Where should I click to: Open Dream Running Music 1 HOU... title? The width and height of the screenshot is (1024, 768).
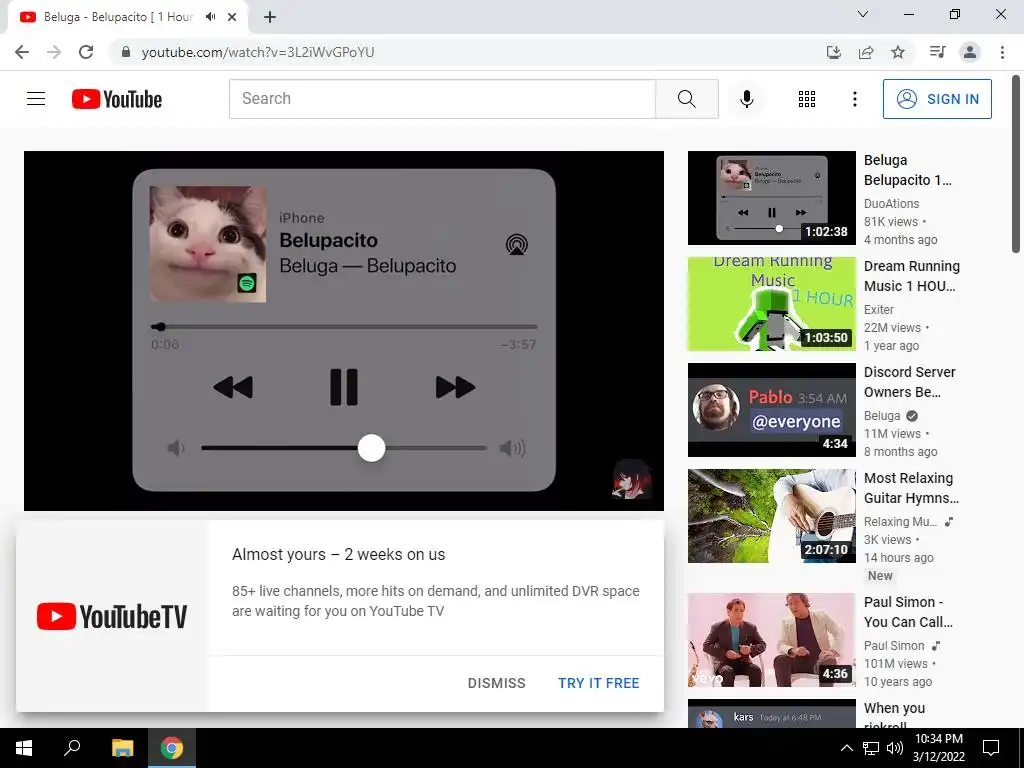tap(912, 276)
